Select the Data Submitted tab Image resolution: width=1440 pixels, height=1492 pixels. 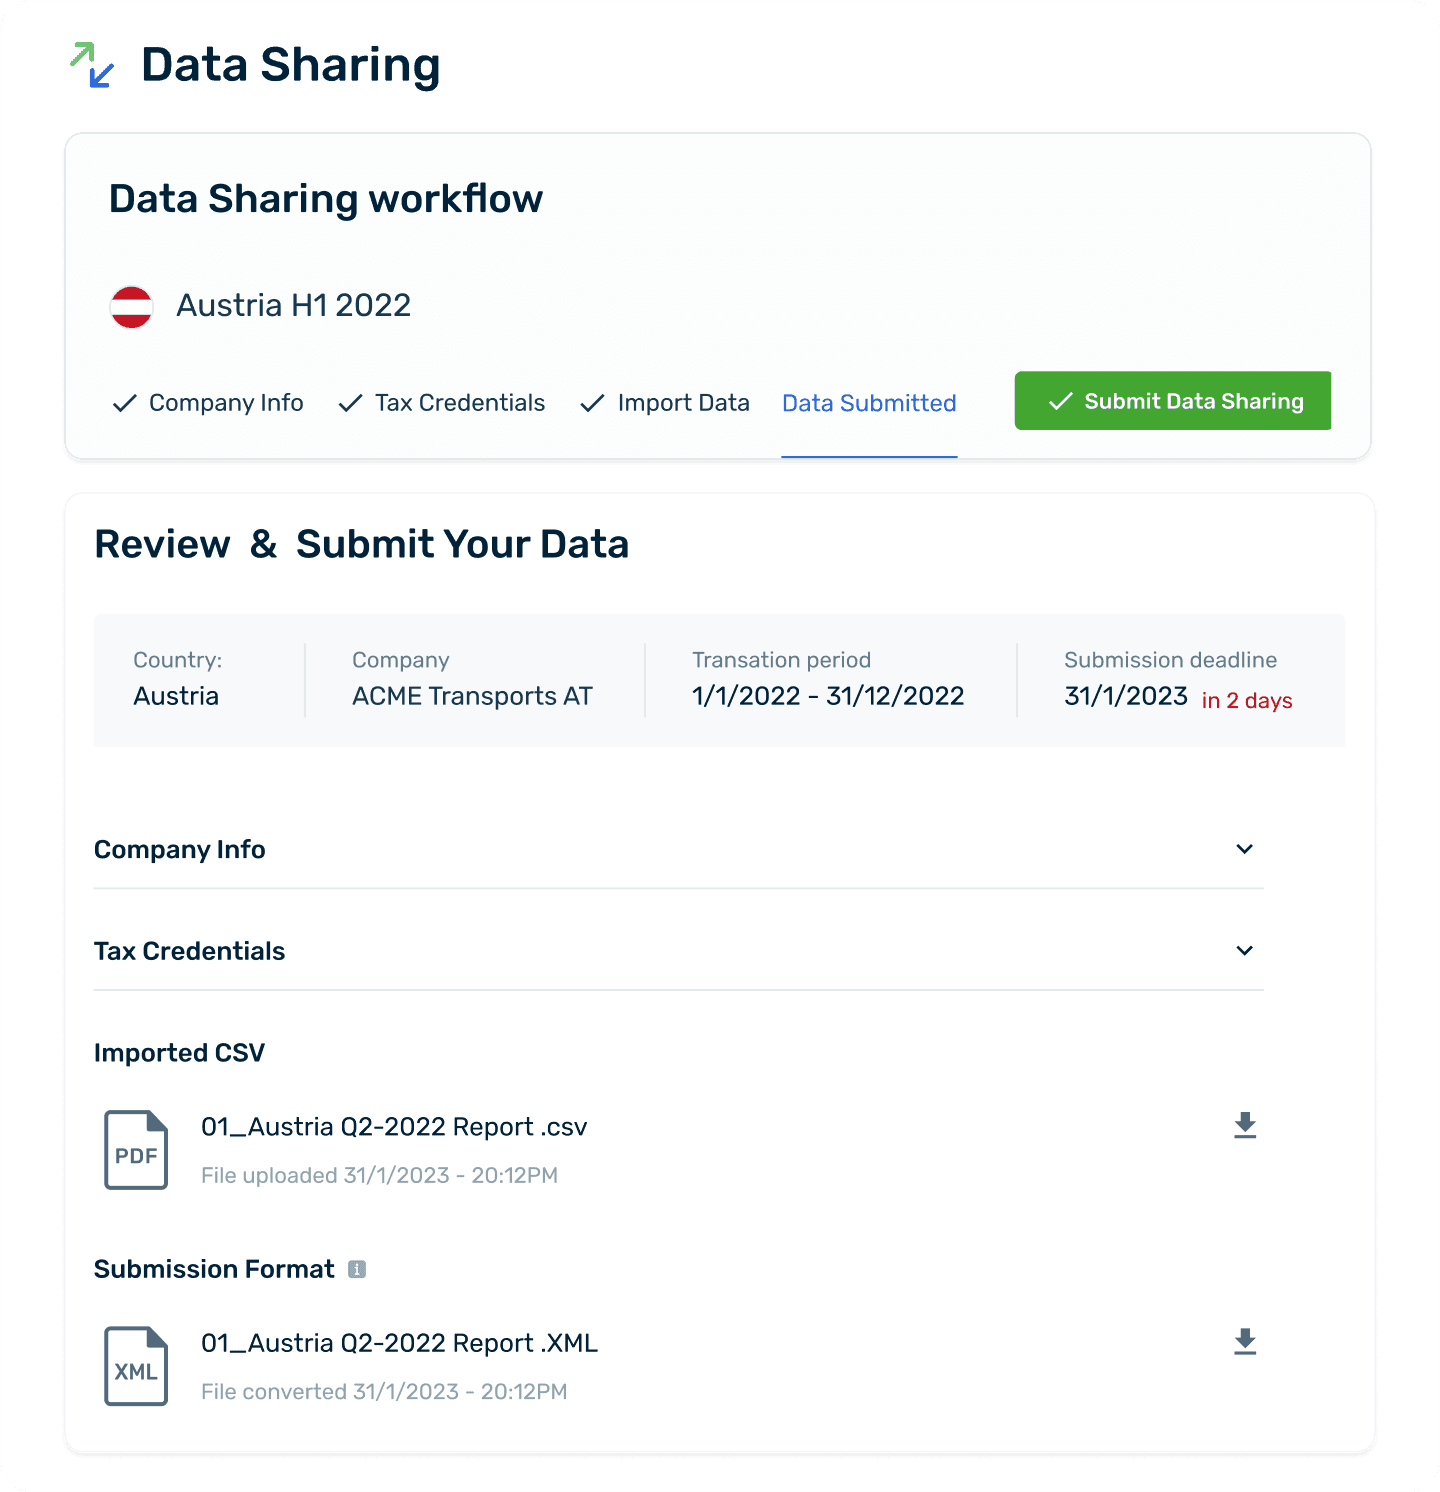[869, 403]
